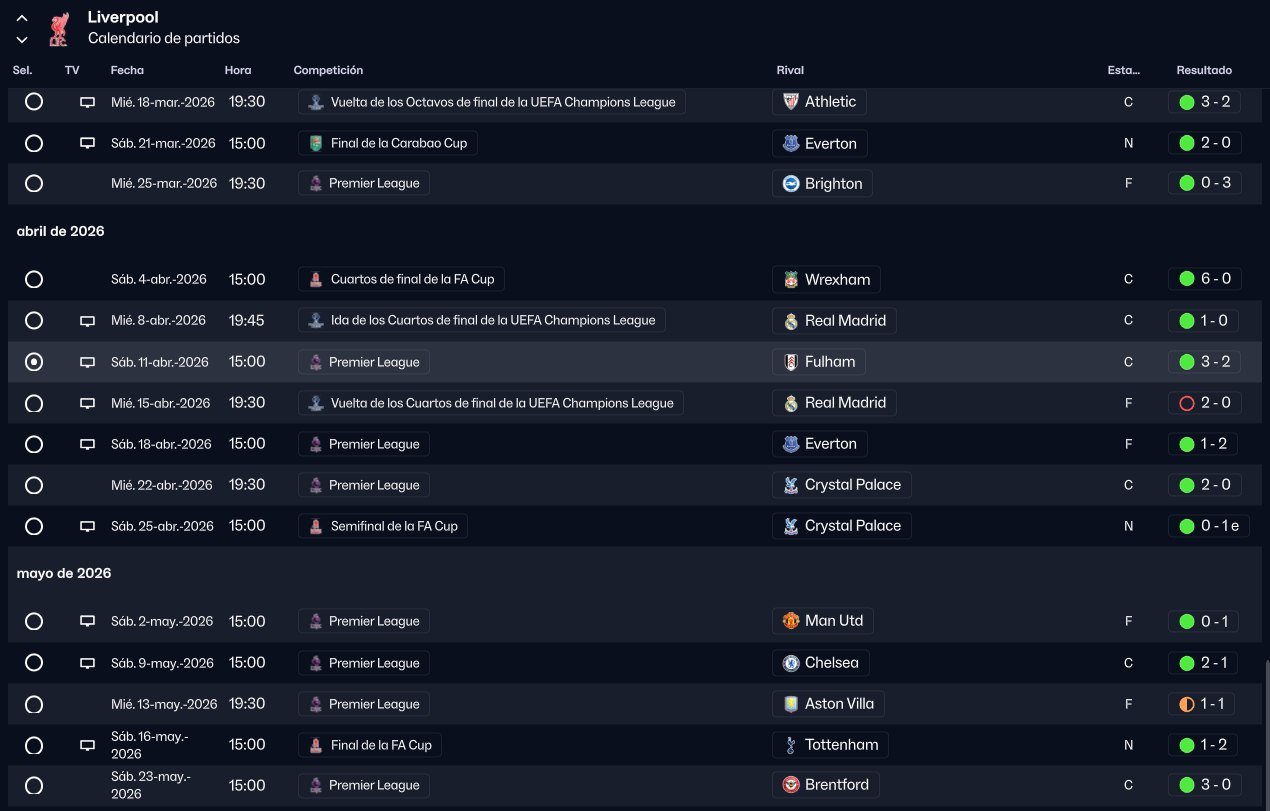The image size is (1270, 811).
Task: Click the TV broadcast icon for the Chelsea match
Action: 87,663
